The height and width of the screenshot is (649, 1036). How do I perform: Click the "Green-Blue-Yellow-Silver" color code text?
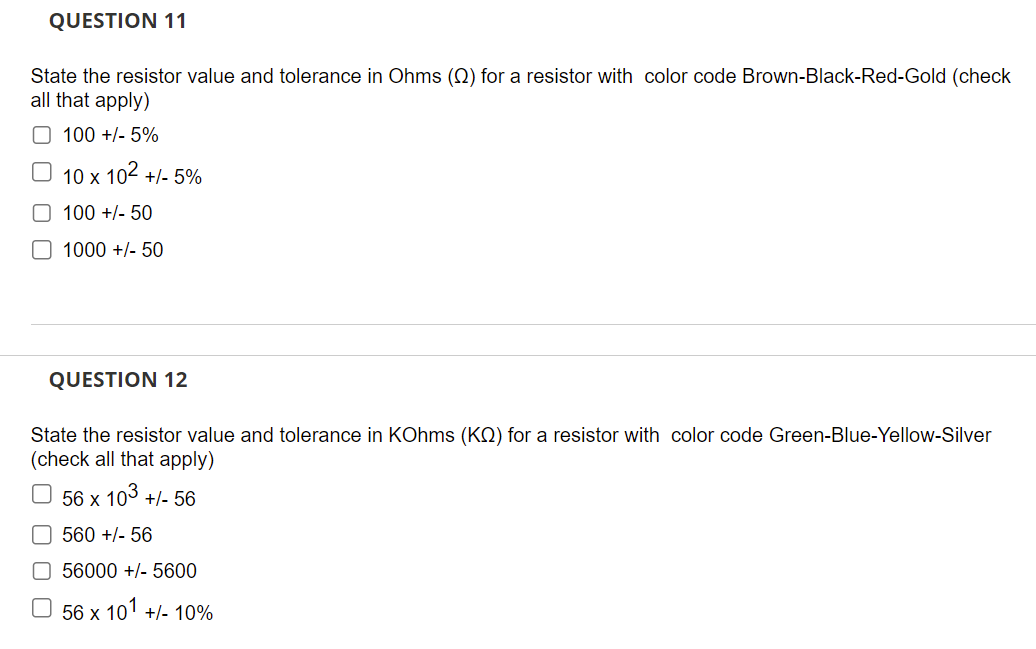880,435
